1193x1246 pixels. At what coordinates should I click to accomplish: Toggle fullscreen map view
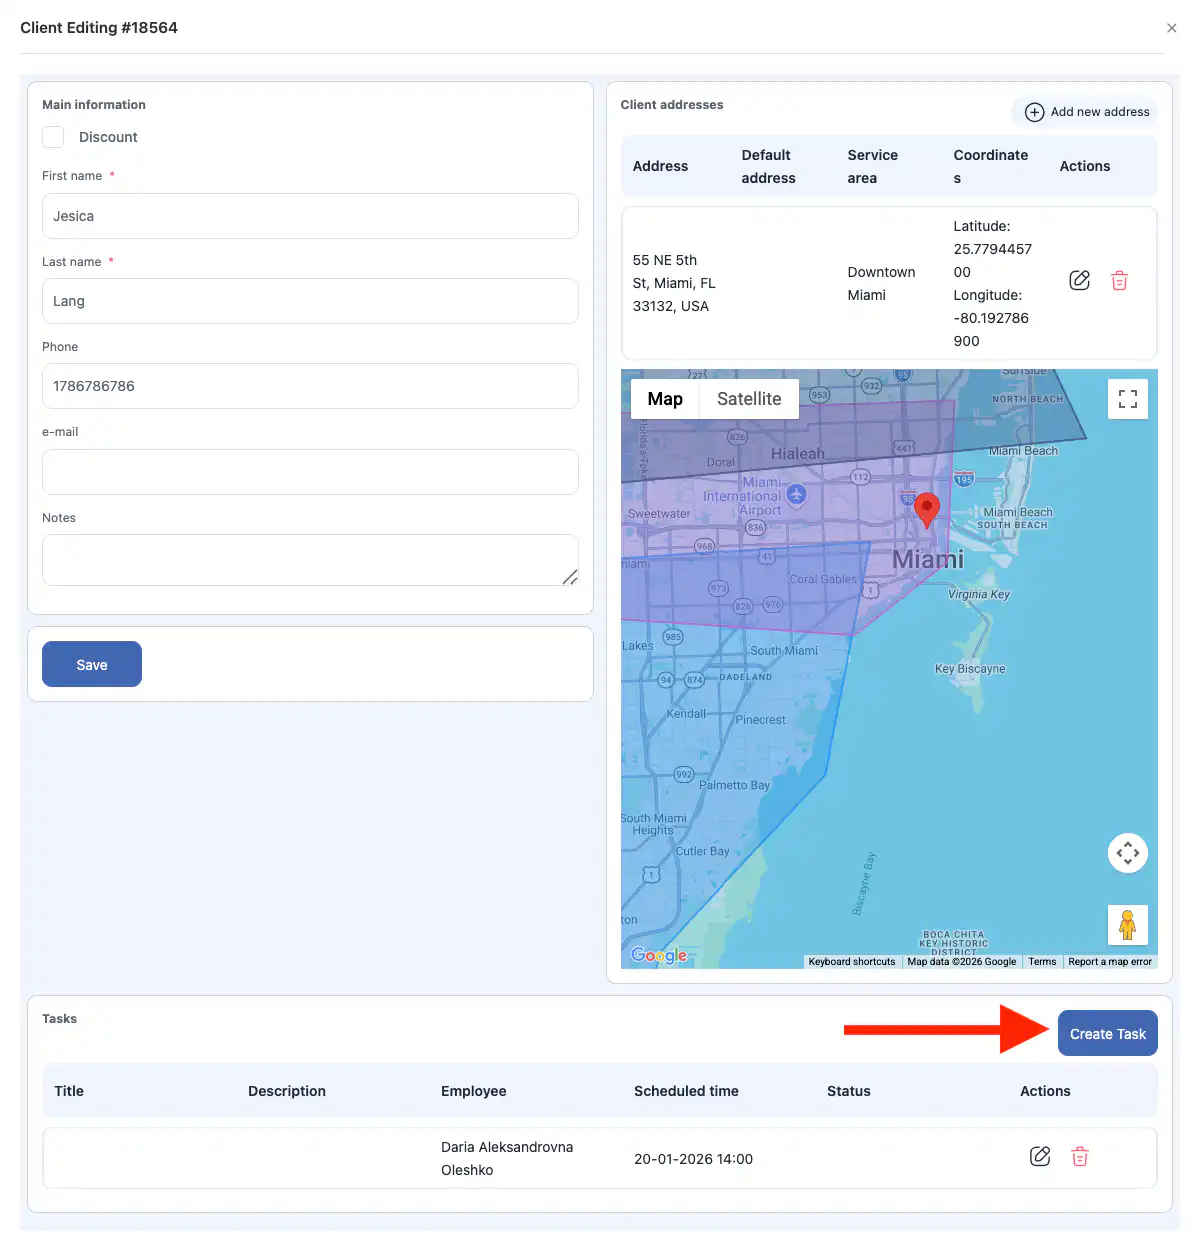(x=1127, y=400)
